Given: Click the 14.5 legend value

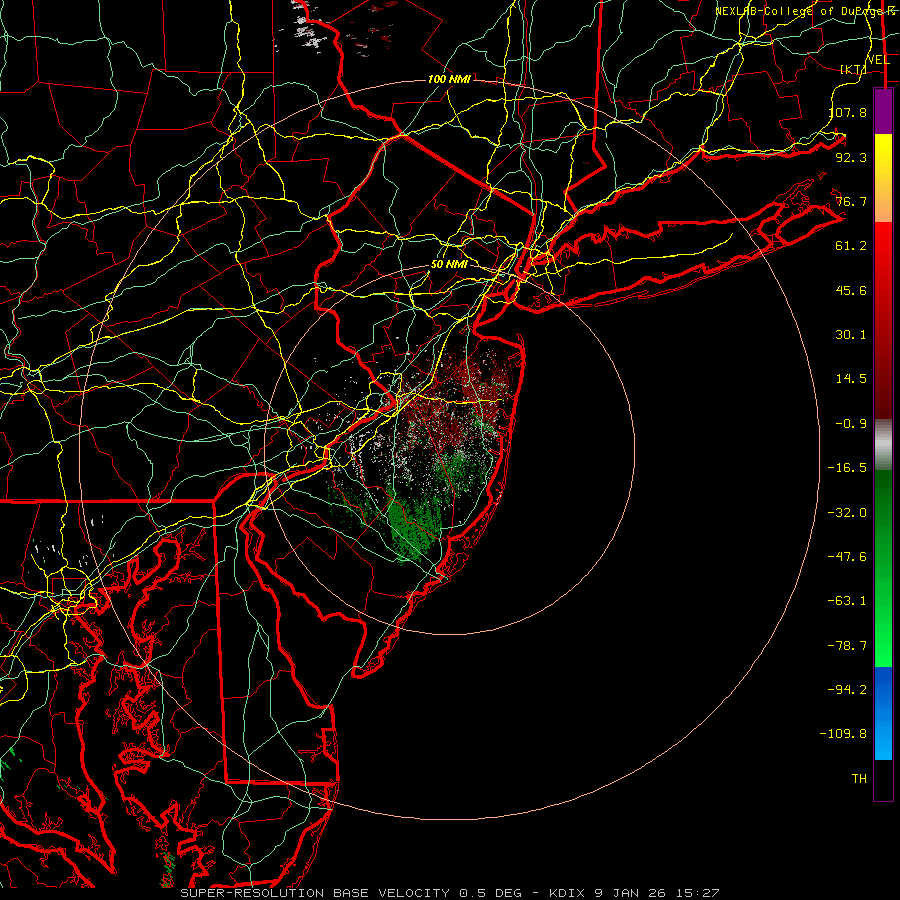Looking at the screenshot, I should 851,379.
